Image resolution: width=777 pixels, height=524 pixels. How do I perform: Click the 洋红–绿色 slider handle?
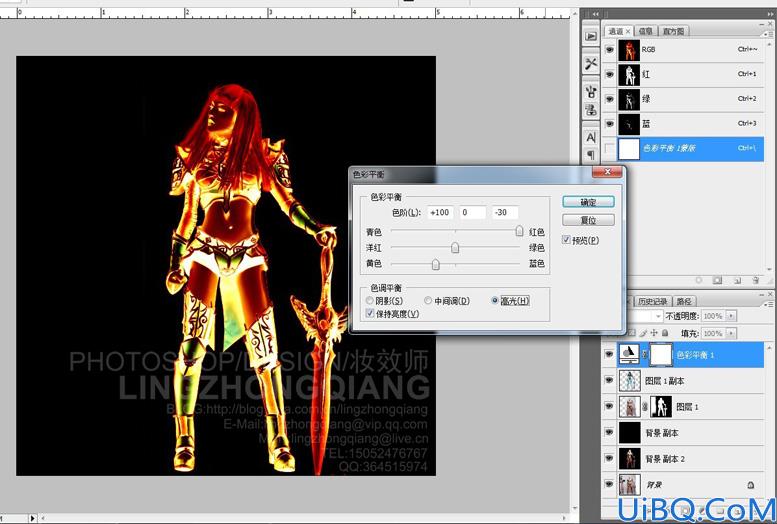pyautogui.click(x=455, y=247)
